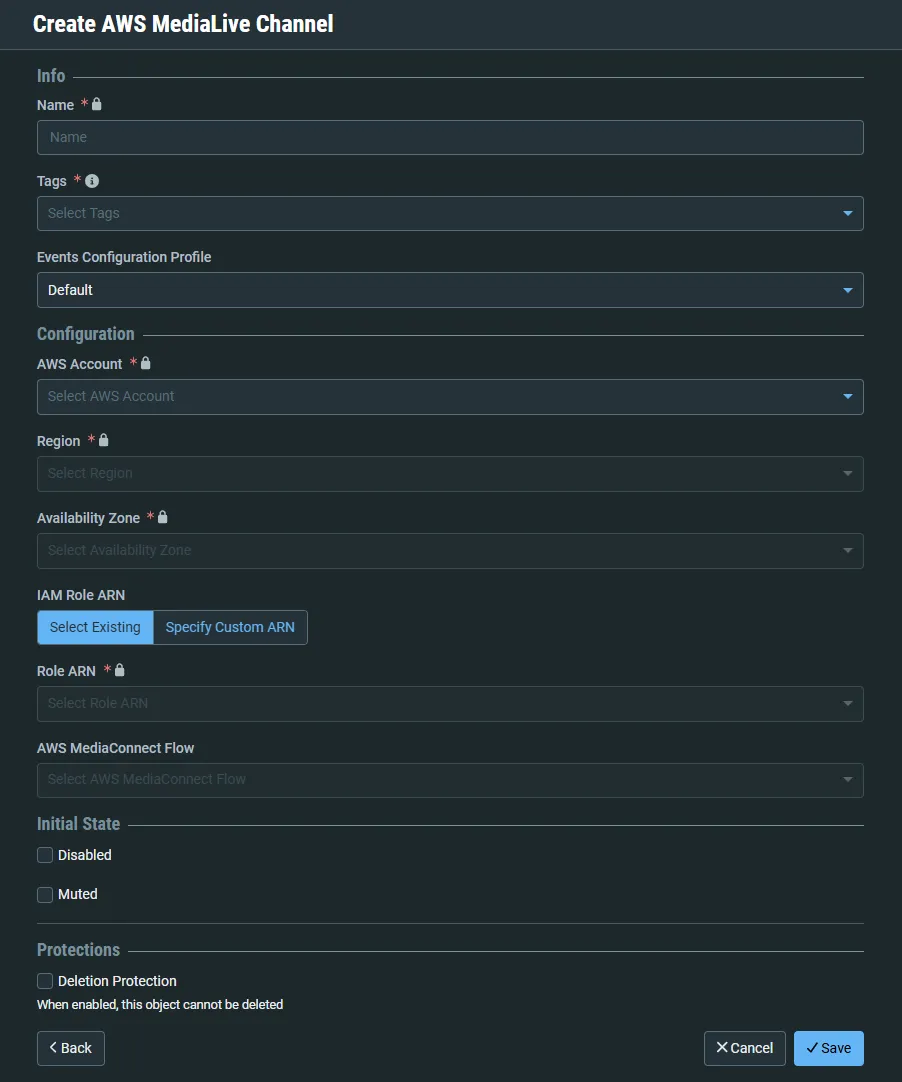Screen dimensions: 902x1082
Task: Go Back to the previous step
Action: coord(70,1048)
